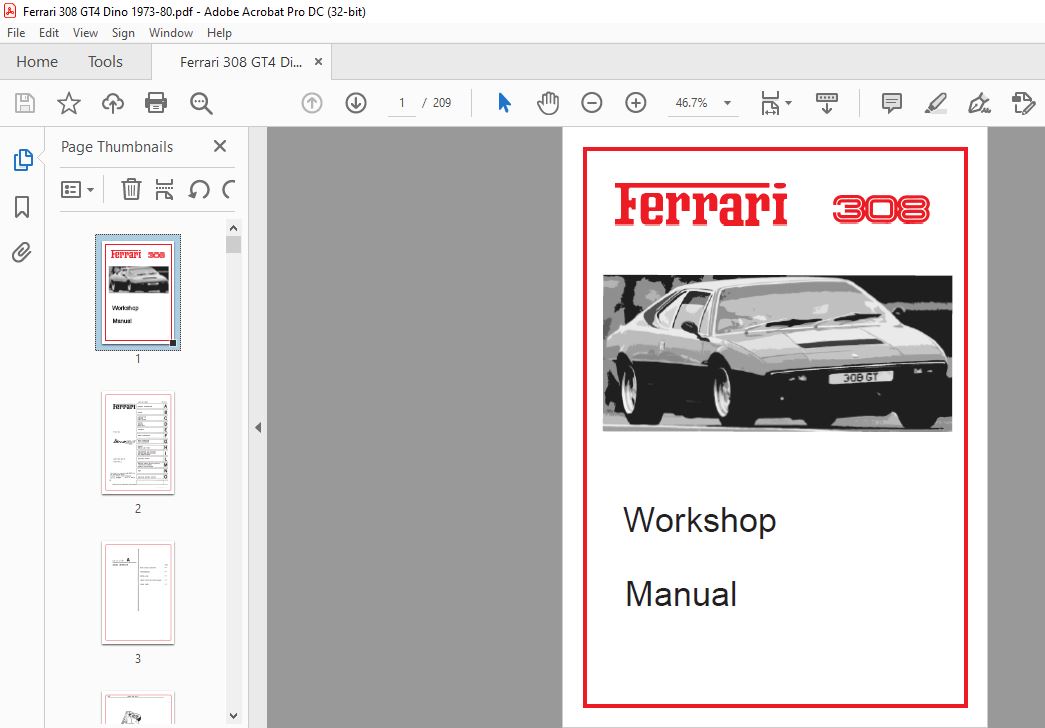The height and width of the screenshot is (728, 1045).
Task: Close the Ferrari 308 GT4 document tab
Action: click(319, 61)
